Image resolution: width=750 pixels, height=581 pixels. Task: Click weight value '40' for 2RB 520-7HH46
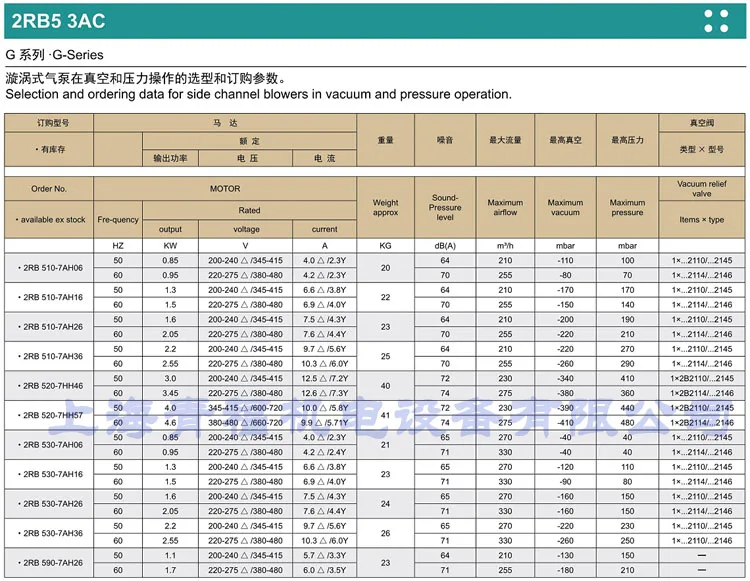(386, 385)
